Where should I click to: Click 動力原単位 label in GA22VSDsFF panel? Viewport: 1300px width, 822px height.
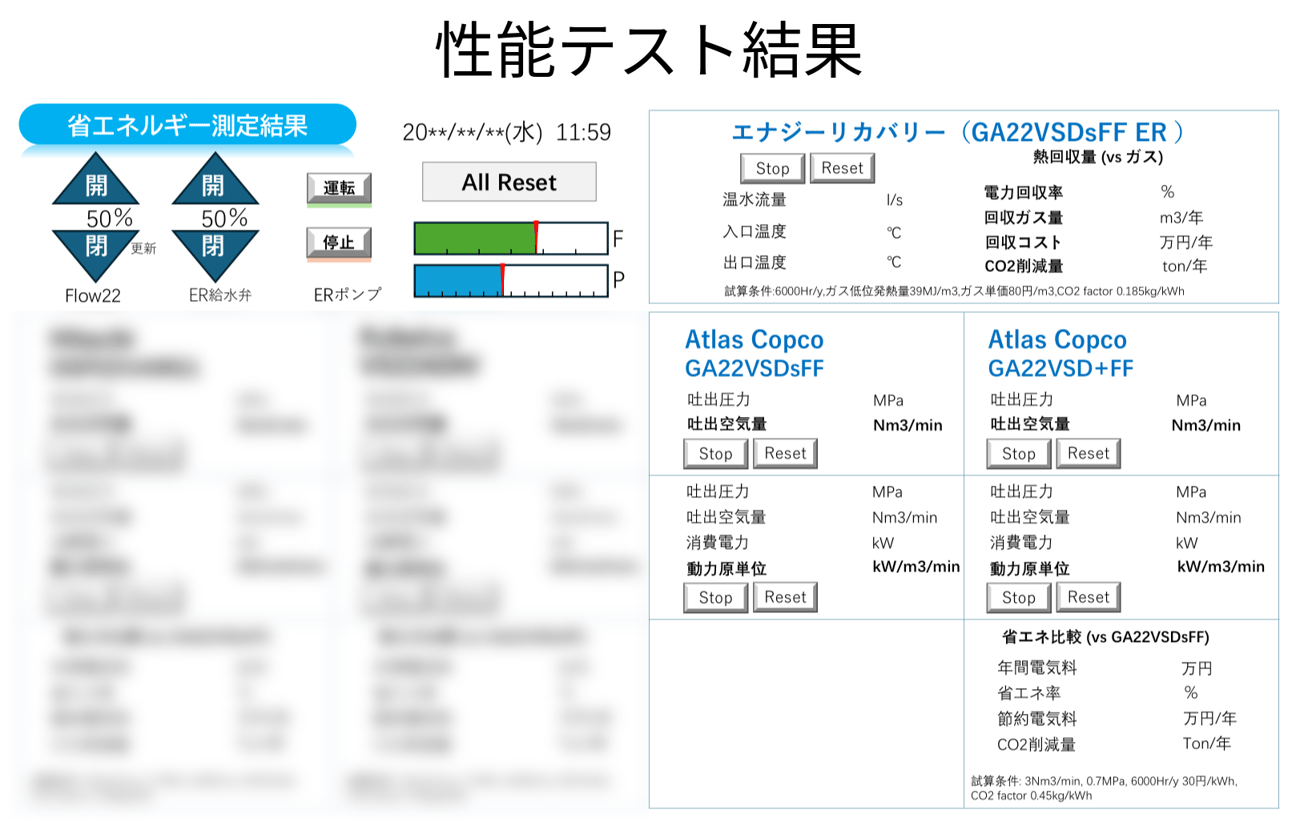(x=727, y=569)
